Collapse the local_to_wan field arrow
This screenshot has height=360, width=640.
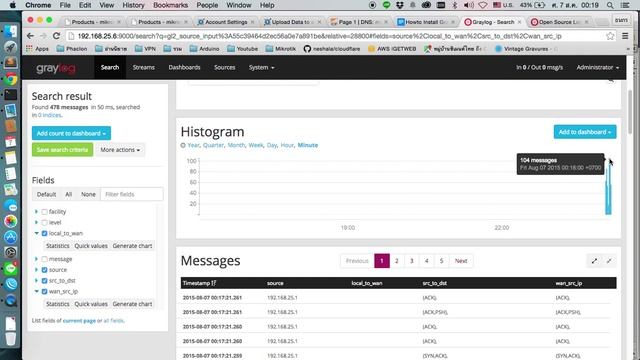click(x=36, y=233)
